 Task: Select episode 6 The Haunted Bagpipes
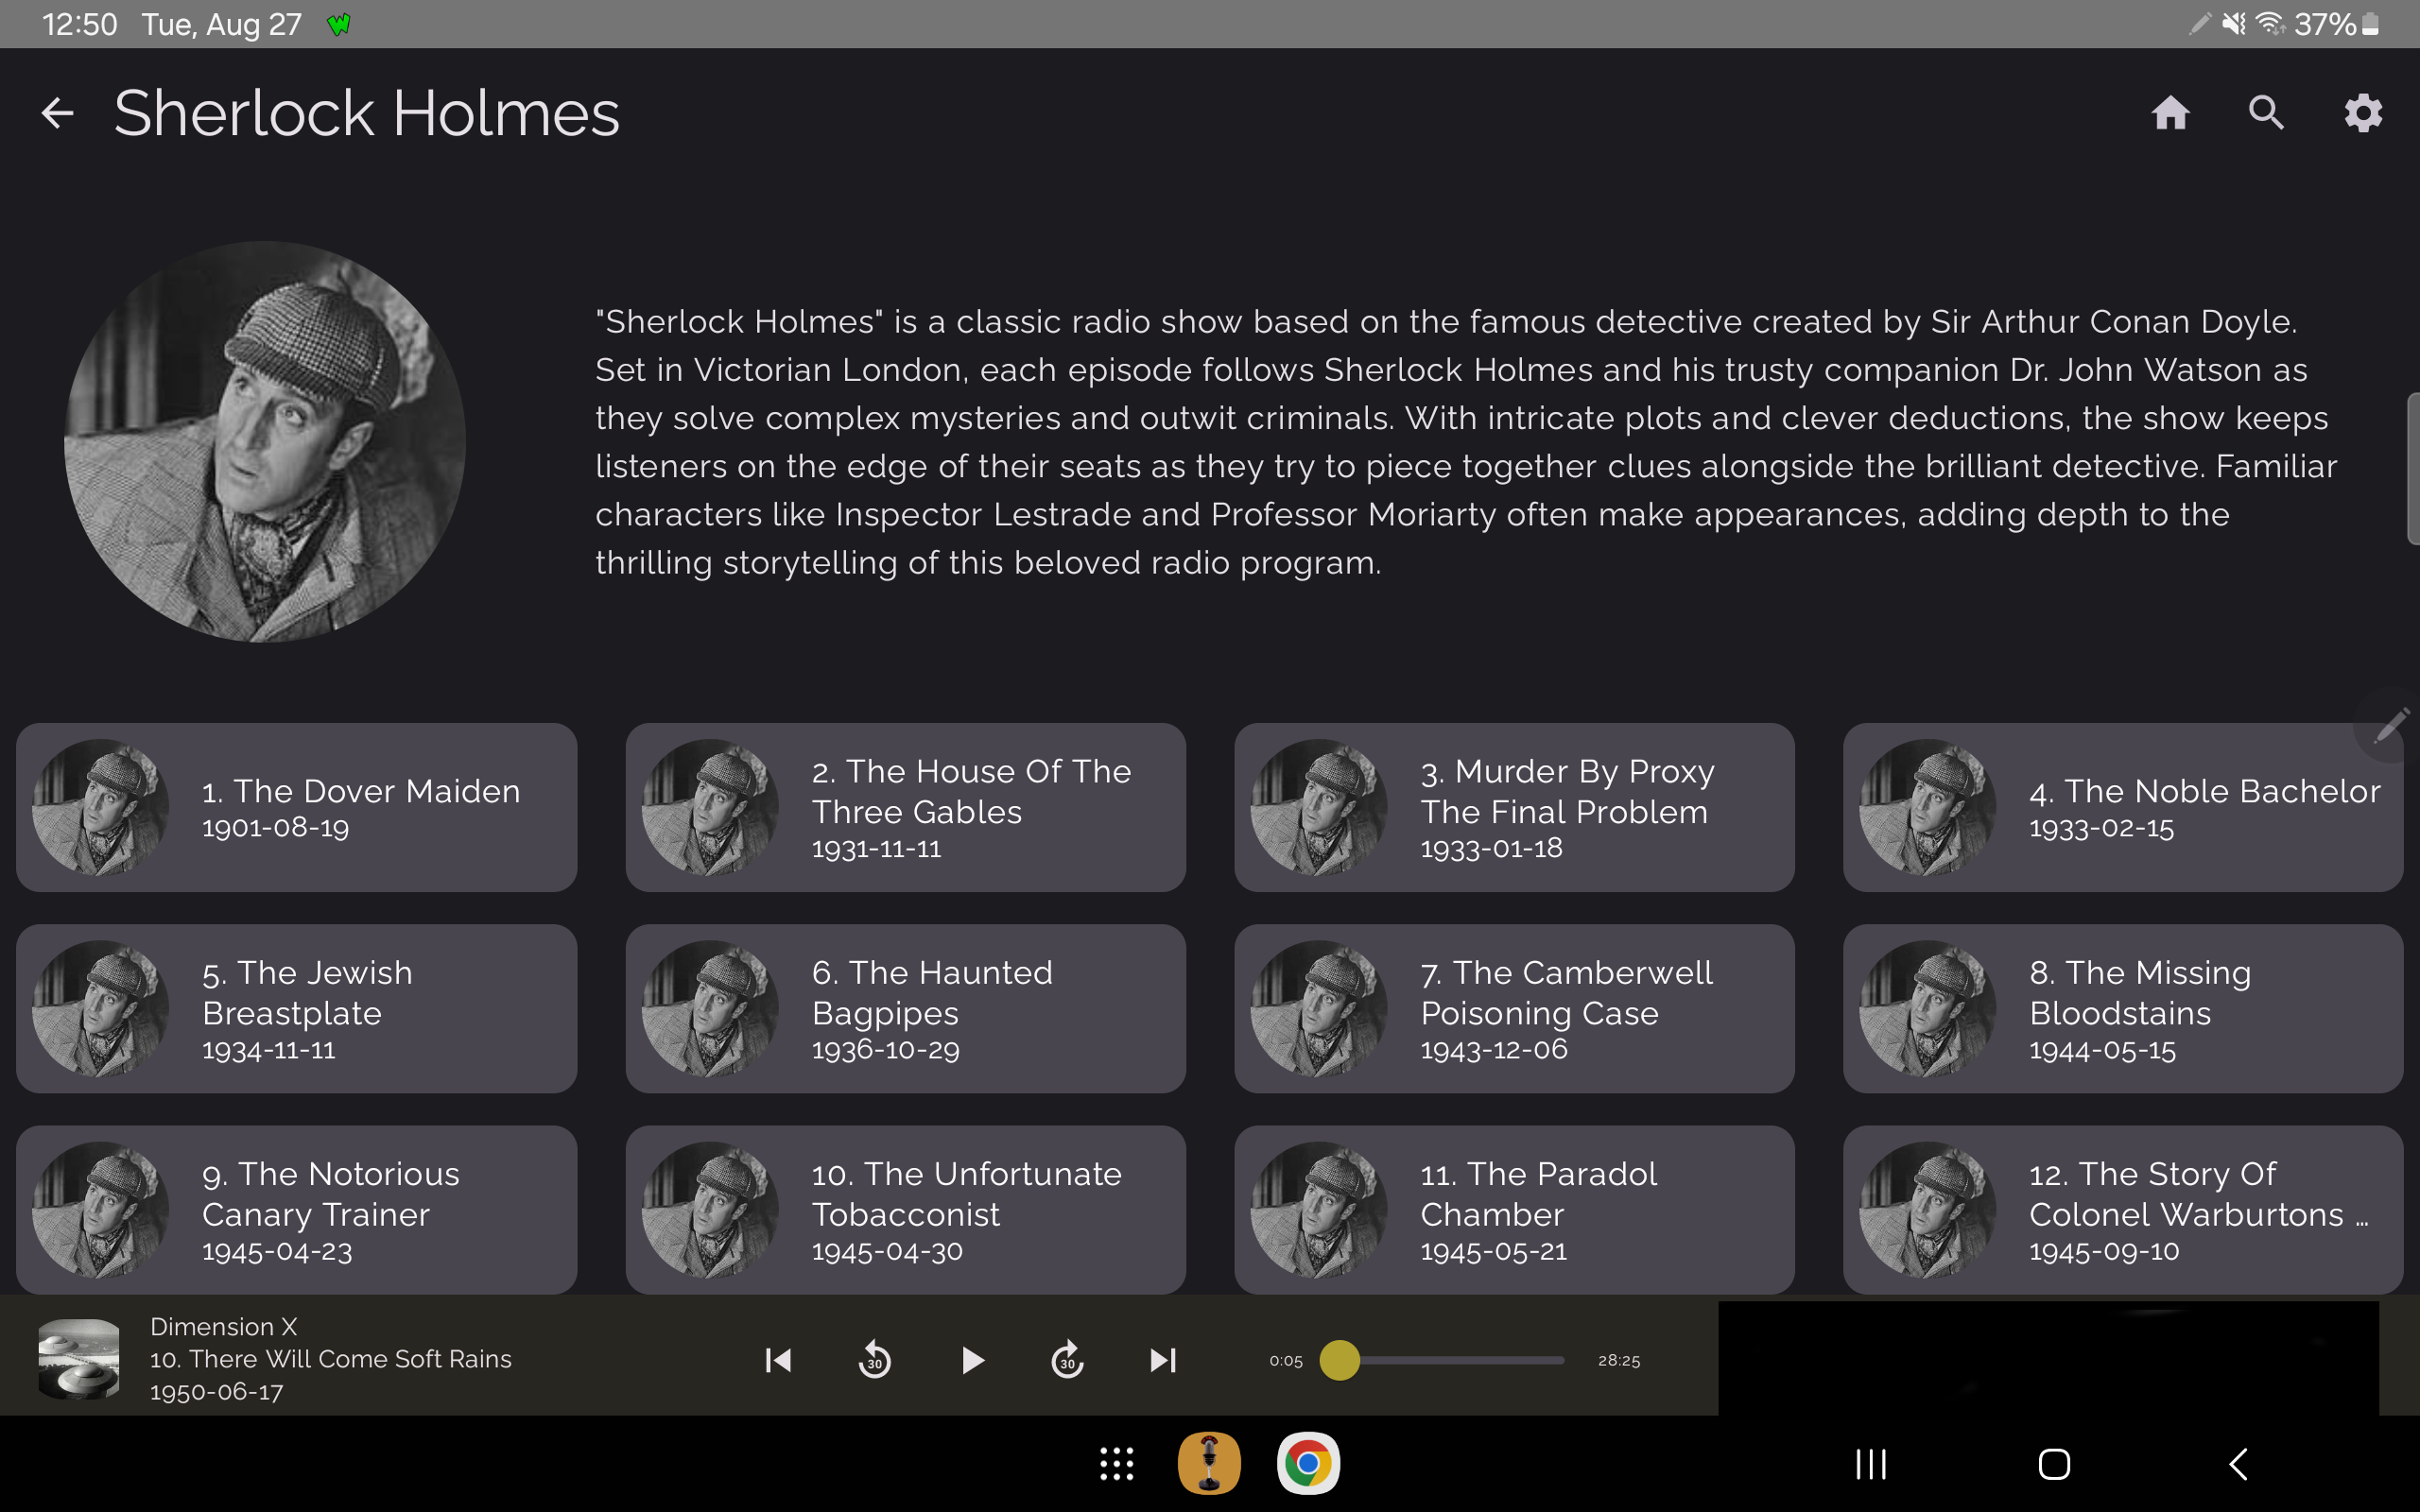903,1008
